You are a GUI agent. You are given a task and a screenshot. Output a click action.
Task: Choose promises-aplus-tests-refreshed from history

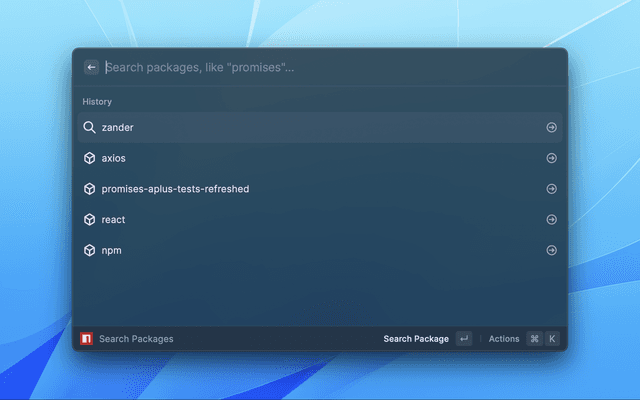point(300,189)
